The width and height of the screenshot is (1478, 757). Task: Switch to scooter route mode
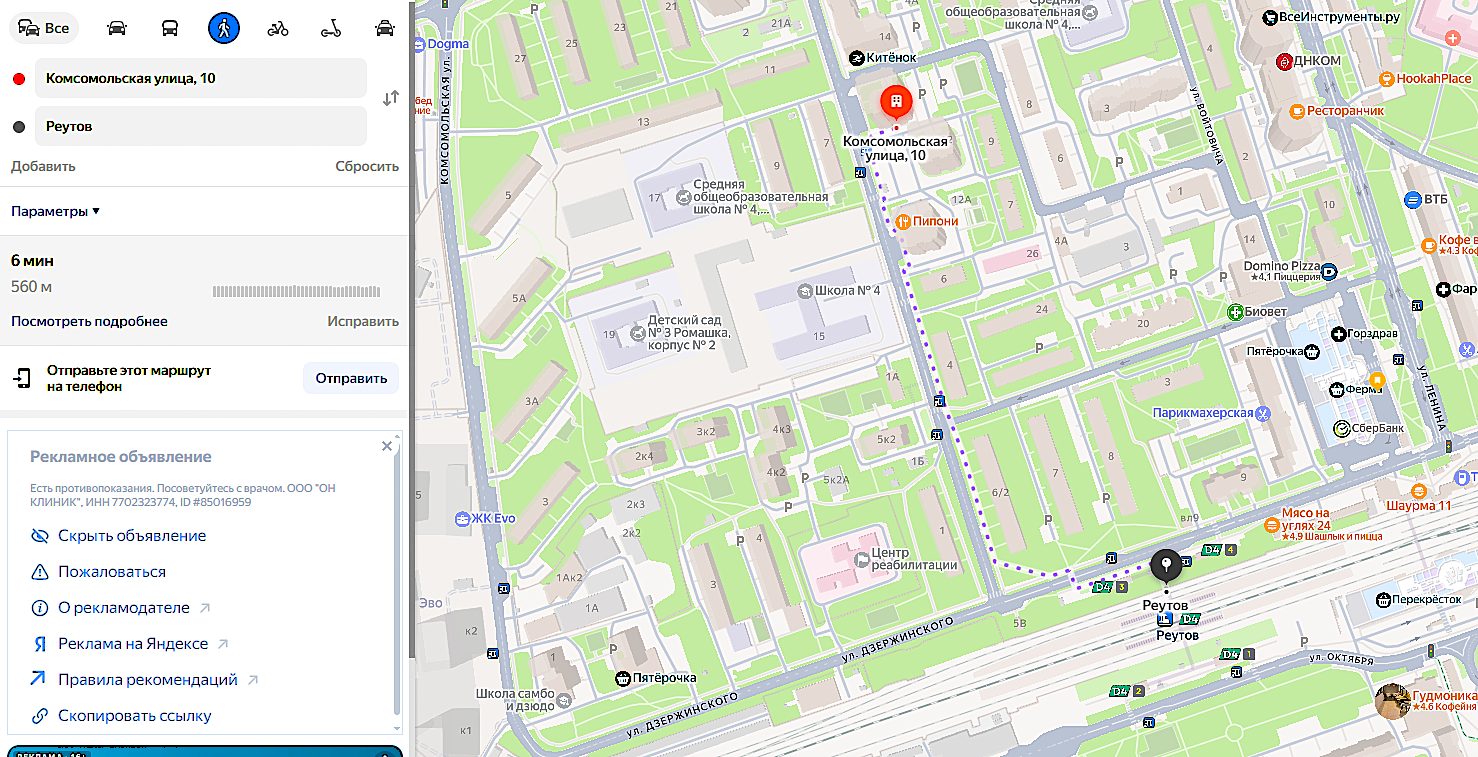(331, 28)
